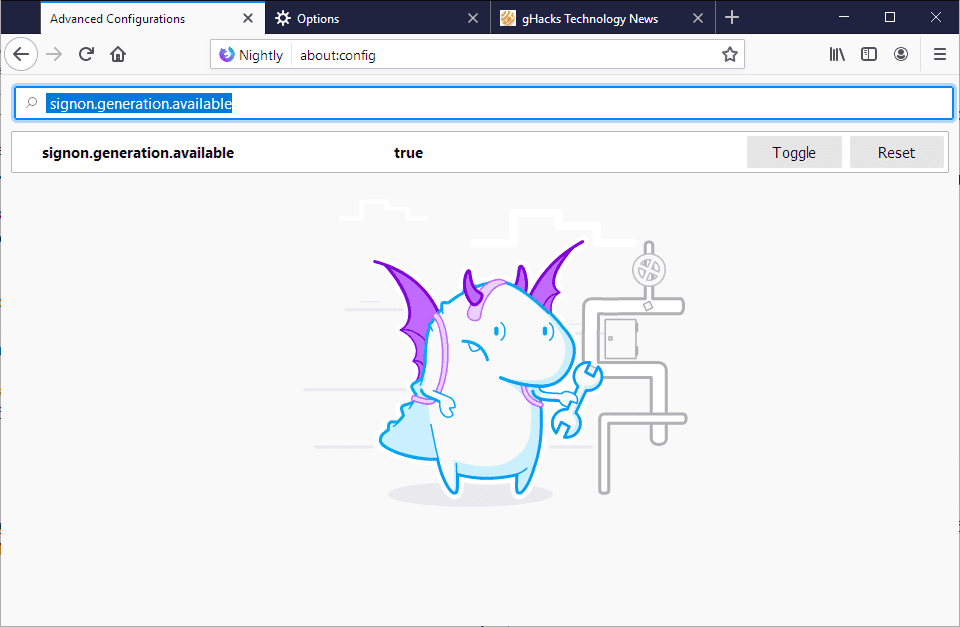This screenshot has height=627, width=960.
Task: Open the hamburger application menu
Action: 940,54
